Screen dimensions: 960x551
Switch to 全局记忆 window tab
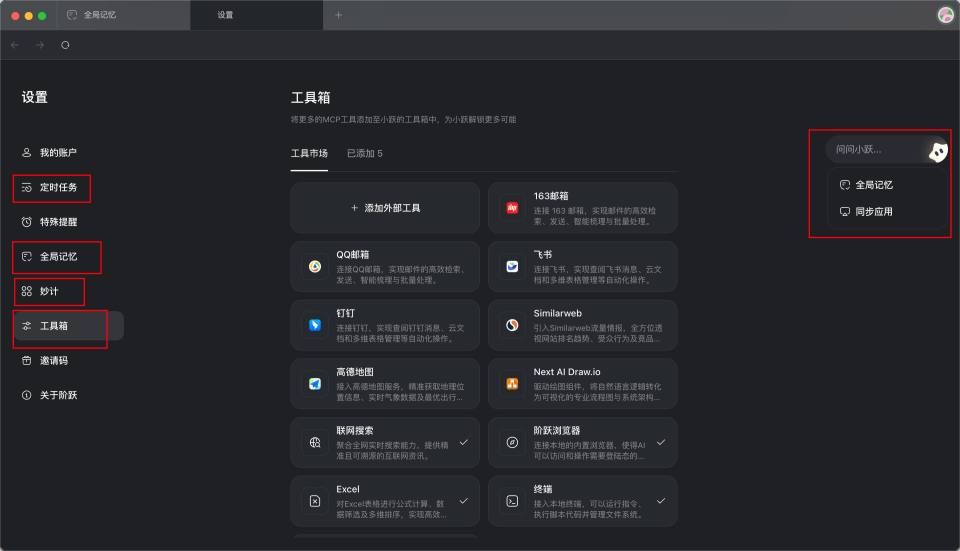click(x=124, y=15)
